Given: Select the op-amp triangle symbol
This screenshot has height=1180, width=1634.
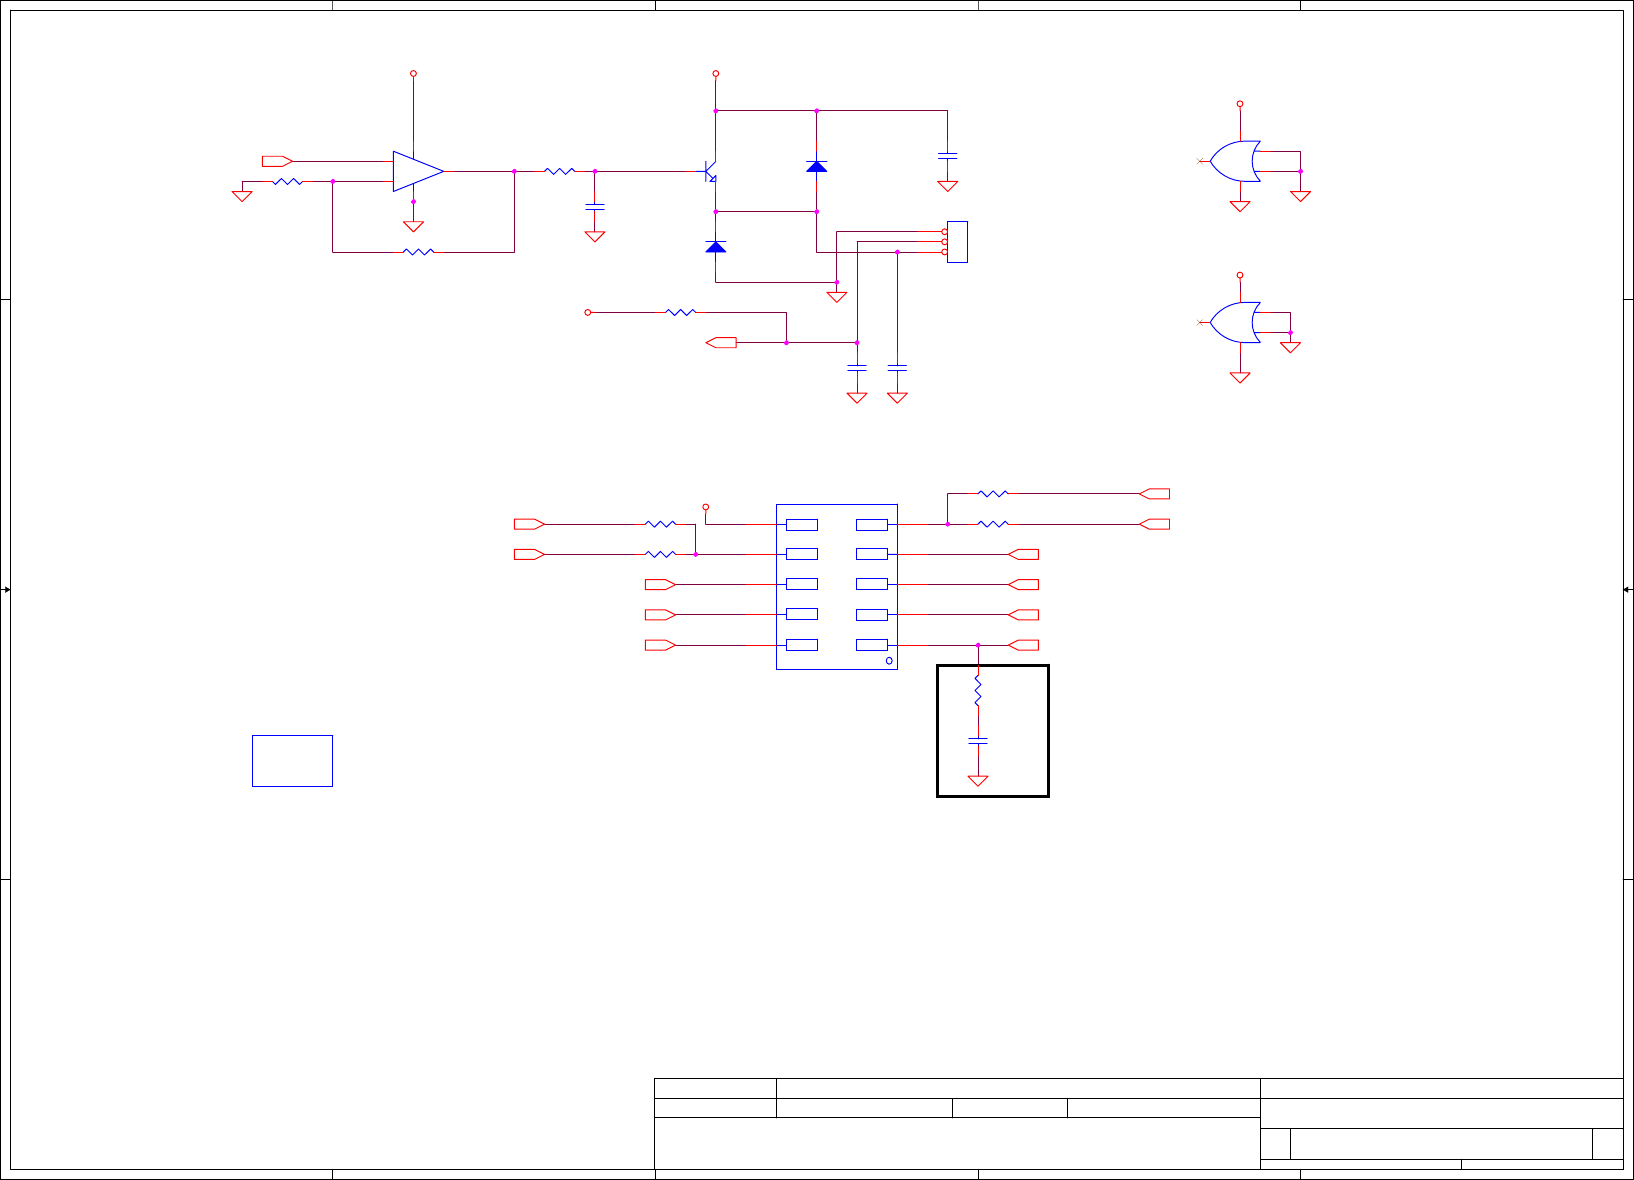Looking at the screenshot, I should pyautogui.click(x=418, y=171).
